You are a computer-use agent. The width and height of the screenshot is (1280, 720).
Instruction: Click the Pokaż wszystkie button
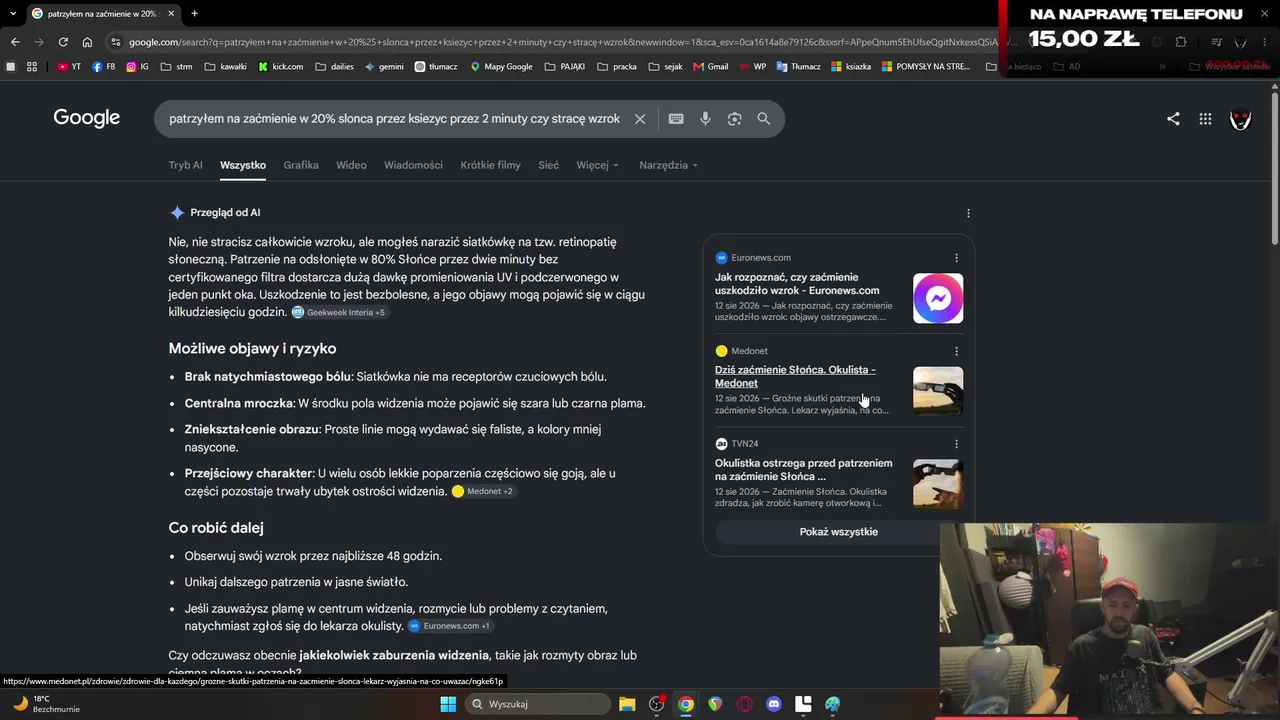point(839,532)
